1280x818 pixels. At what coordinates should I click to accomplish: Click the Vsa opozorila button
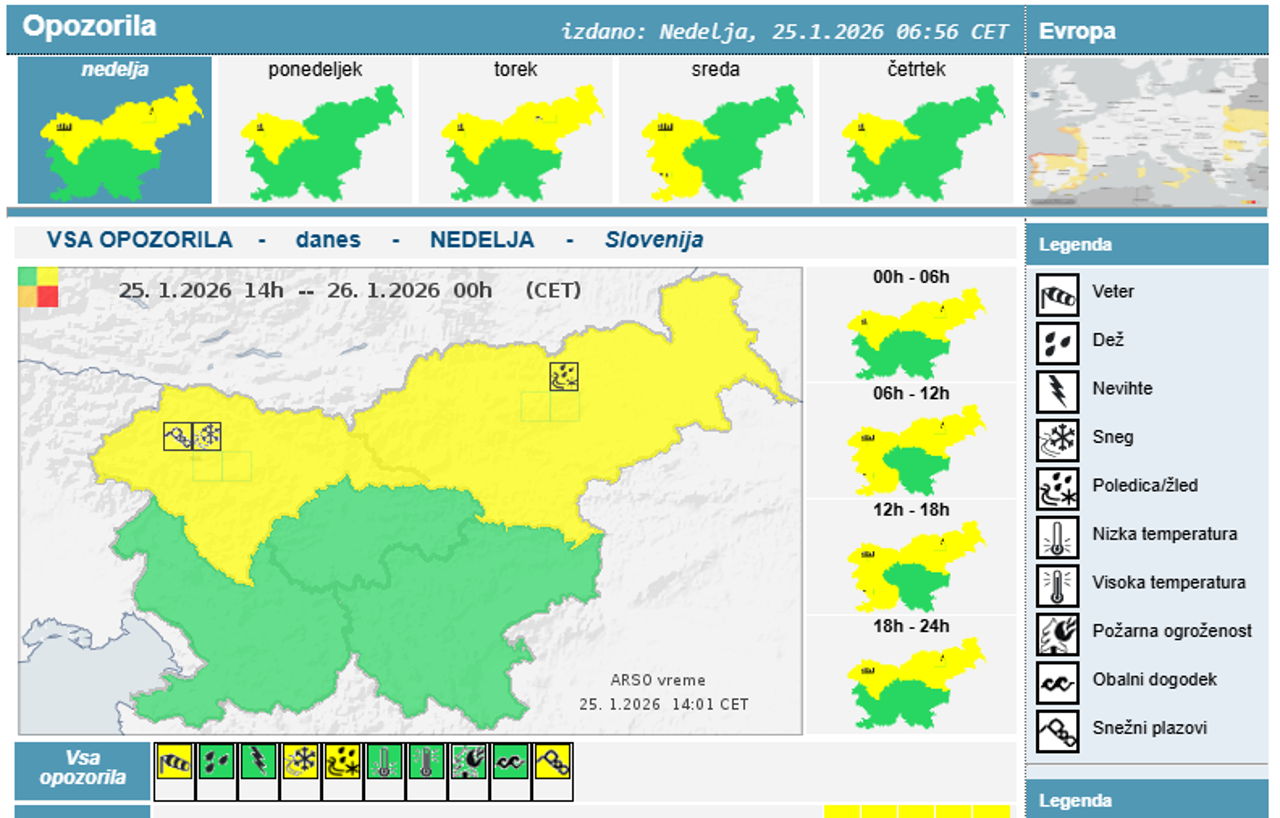click(x=82, y=768)
